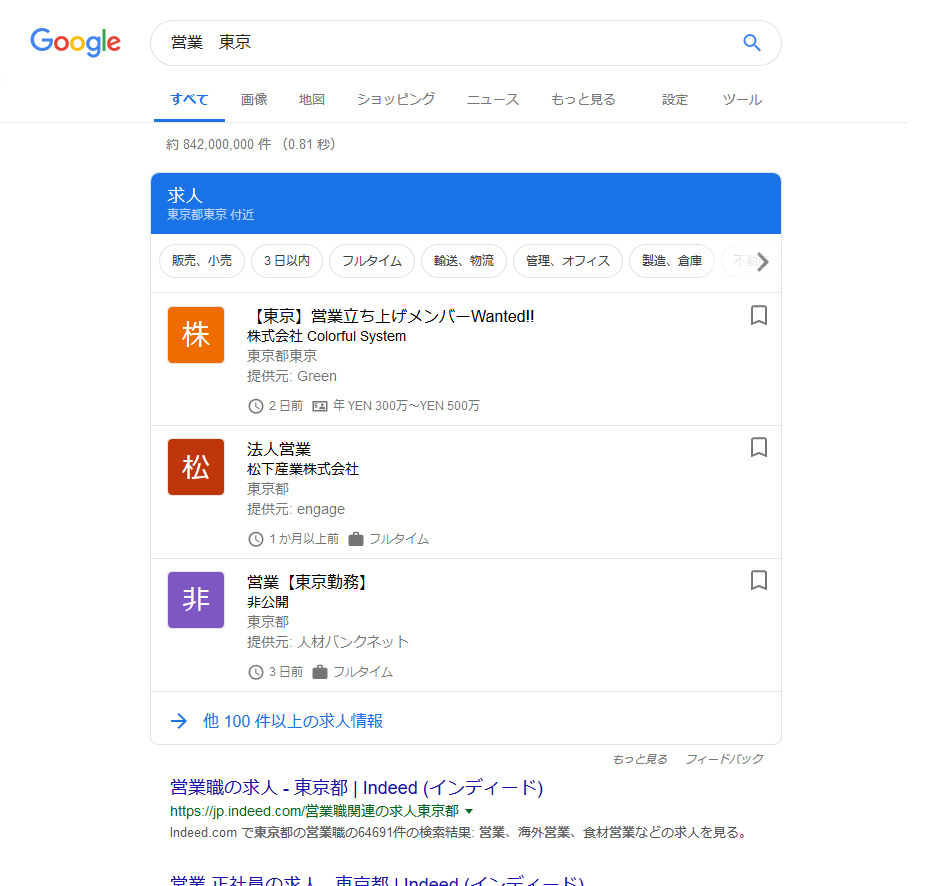Click the clock icon beside 1 か月以上前
This screenshot has height=886, width=935.
click(x=255, y=540)
